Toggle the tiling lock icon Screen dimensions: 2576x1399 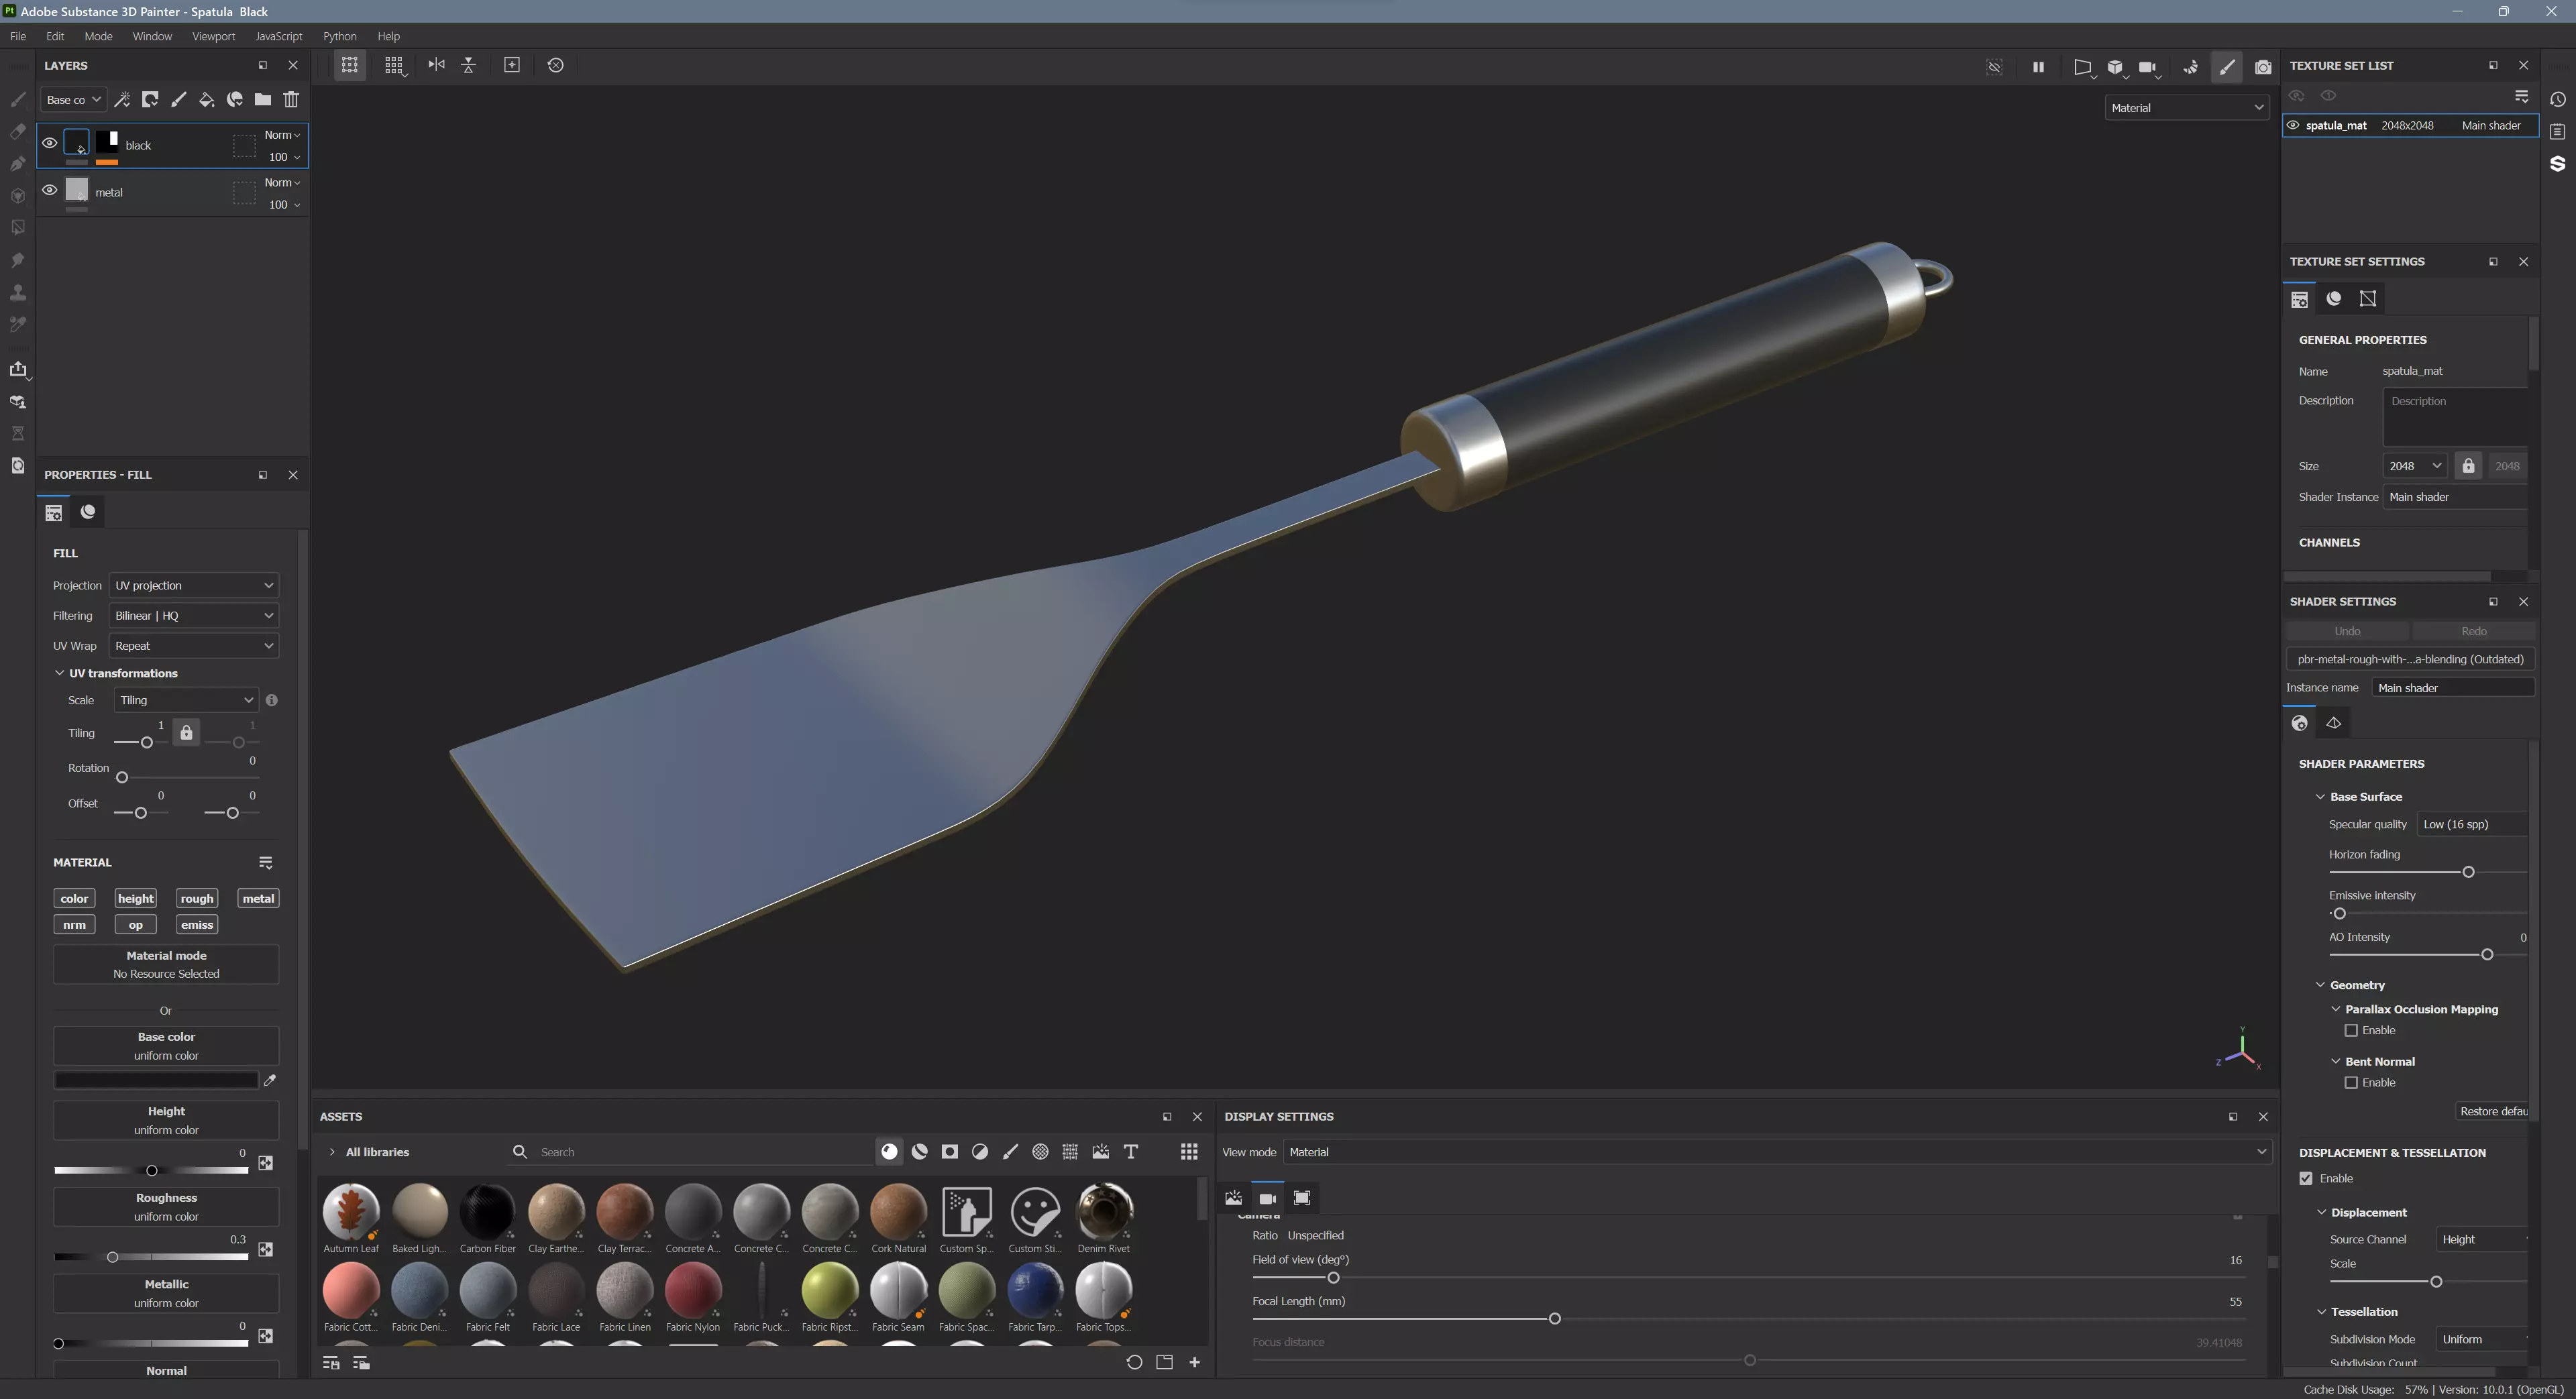click(x=186, y=733)
